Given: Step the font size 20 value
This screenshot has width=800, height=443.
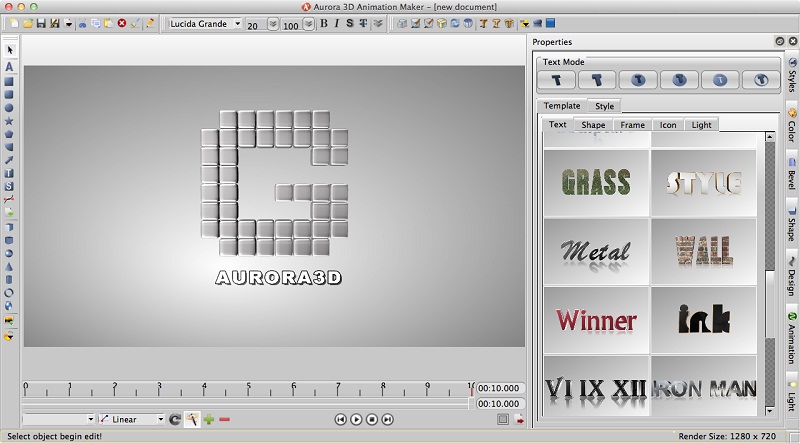Looking at the screenshot, I should (273, 24).
